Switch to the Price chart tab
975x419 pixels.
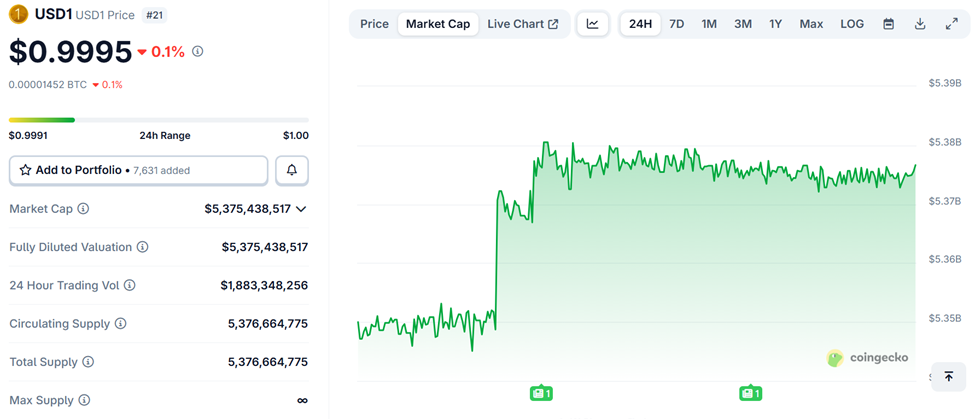tap(374, 24)
